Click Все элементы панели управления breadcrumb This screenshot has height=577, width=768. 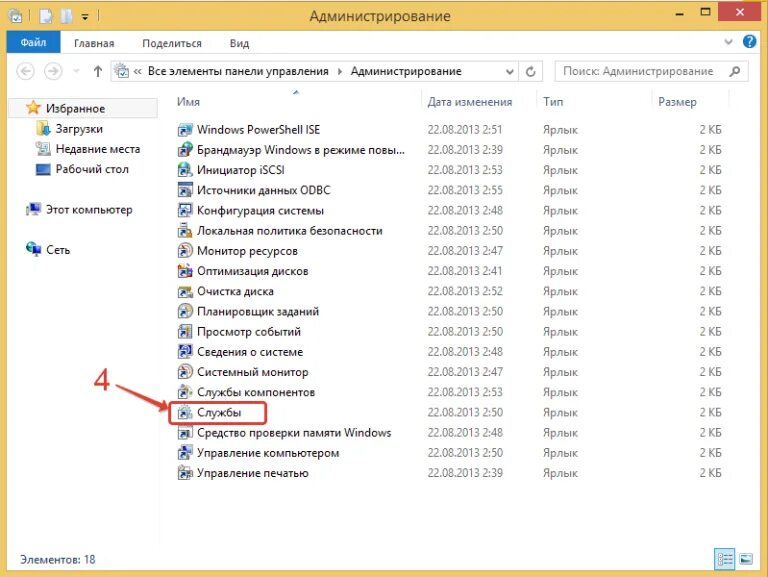coord(238,72)
